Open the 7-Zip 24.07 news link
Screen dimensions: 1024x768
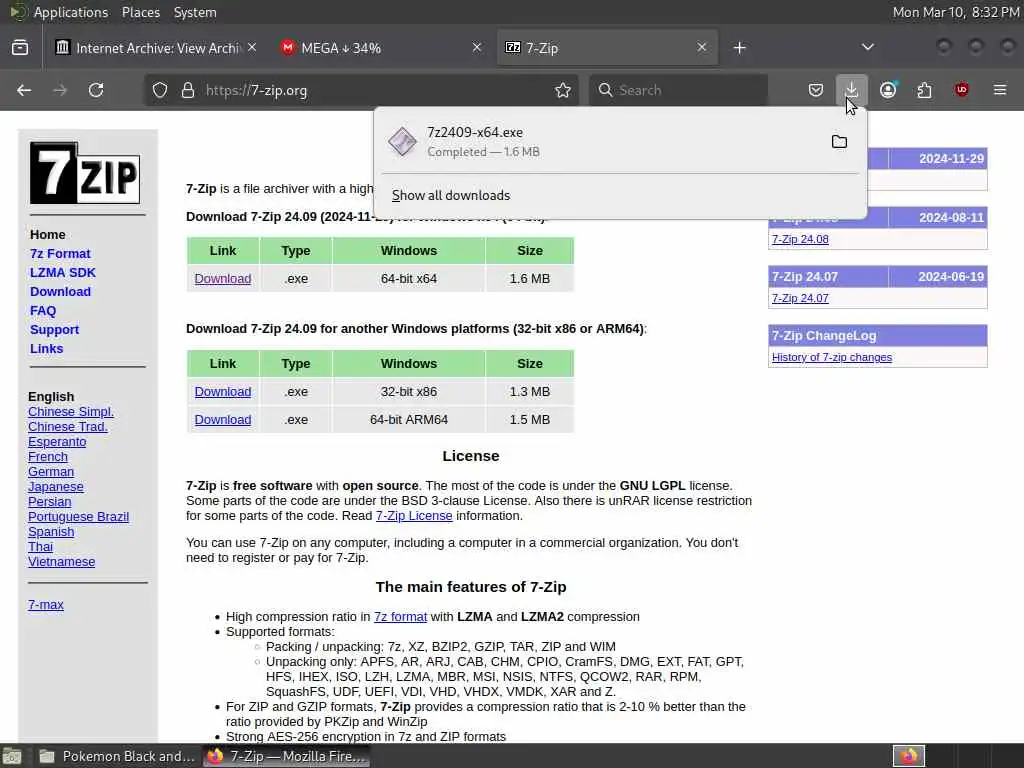click(800, 298)
